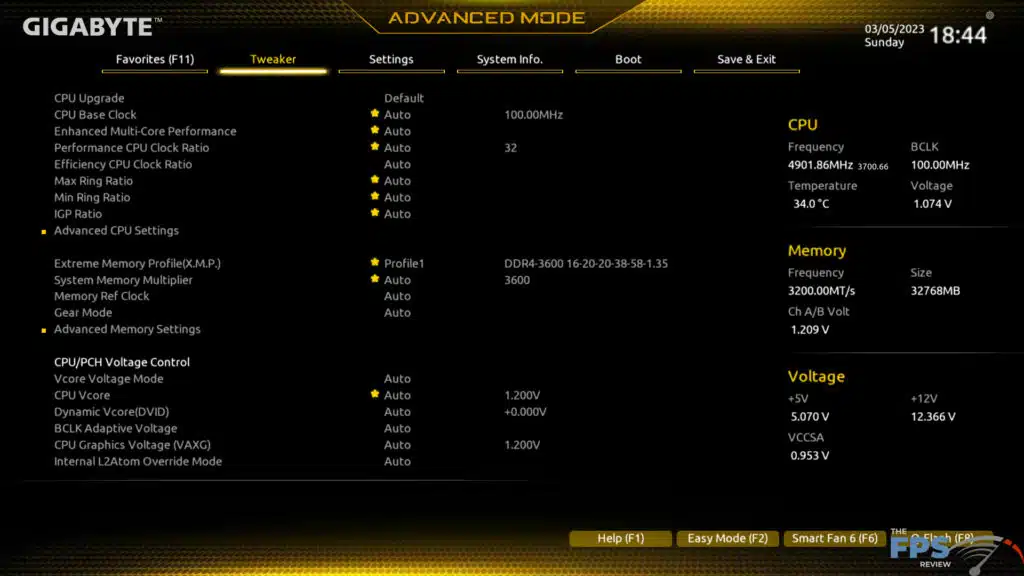Select System Memory Multiplier row label
1024x576 pixels.
123,280
